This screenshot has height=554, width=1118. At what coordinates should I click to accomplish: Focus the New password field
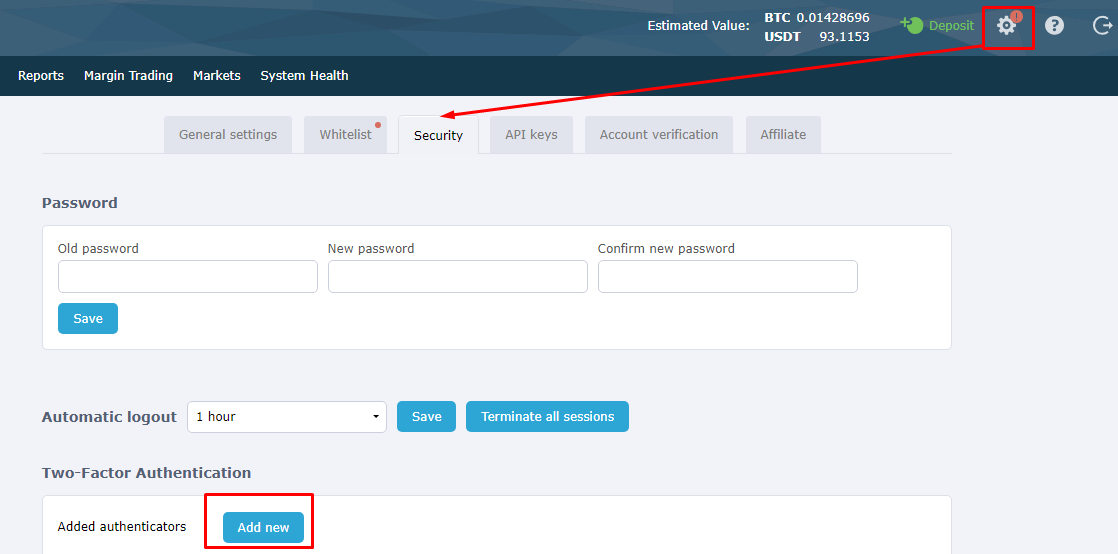tap(458, 277)
